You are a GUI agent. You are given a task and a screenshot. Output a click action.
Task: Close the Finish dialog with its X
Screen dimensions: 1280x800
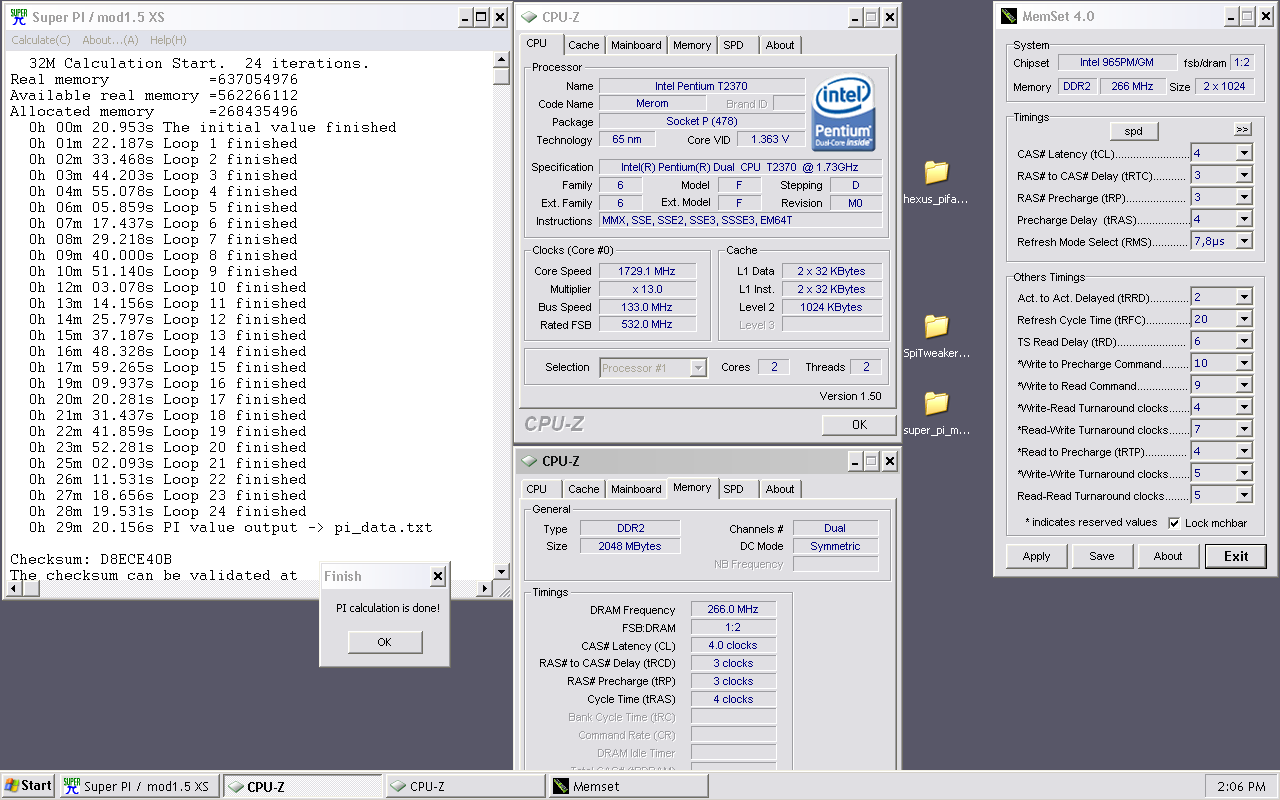[x=437, y=577]
